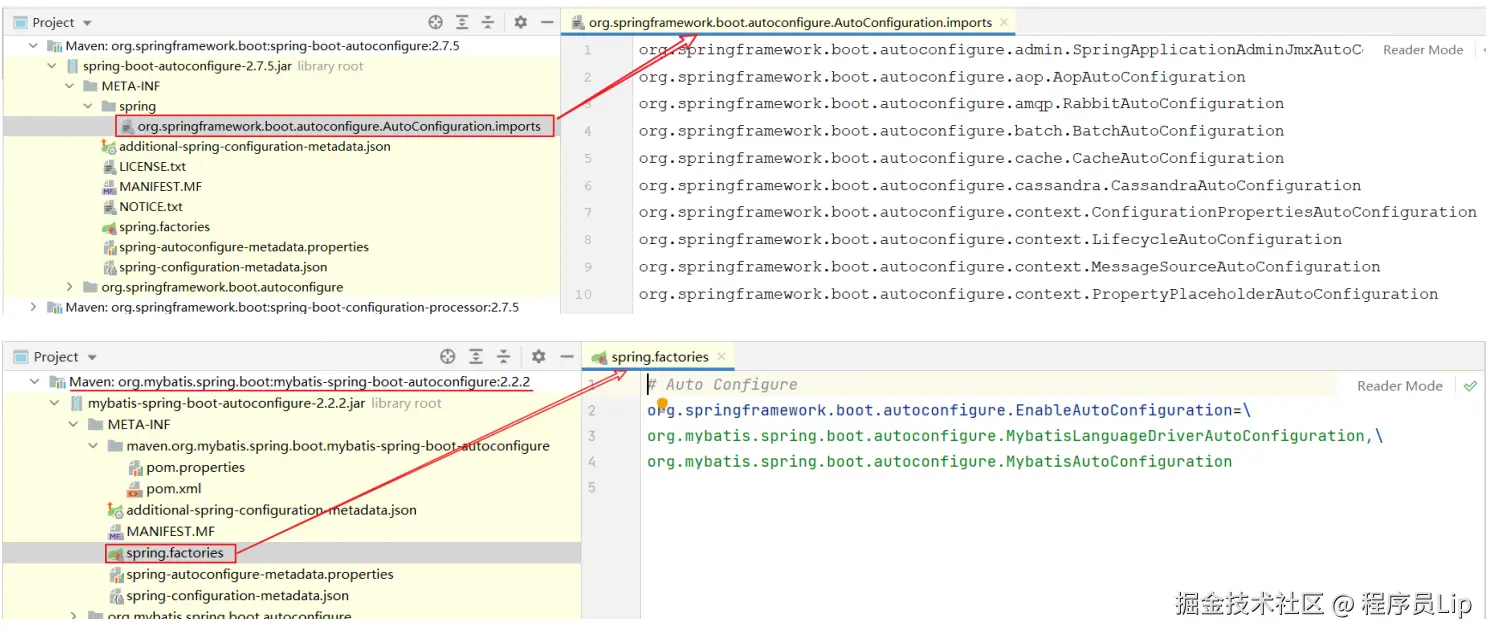
Task: Expand org.springframework.boot.autoconfigure package node
Action: pyautogui.click(x=70, y=287)
